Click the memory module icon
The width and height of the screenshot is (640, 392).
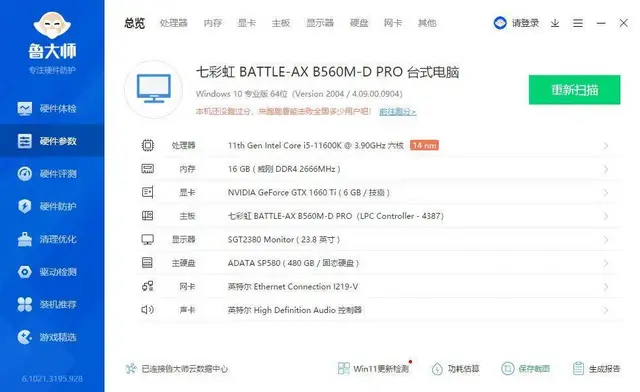coord(148,169)
